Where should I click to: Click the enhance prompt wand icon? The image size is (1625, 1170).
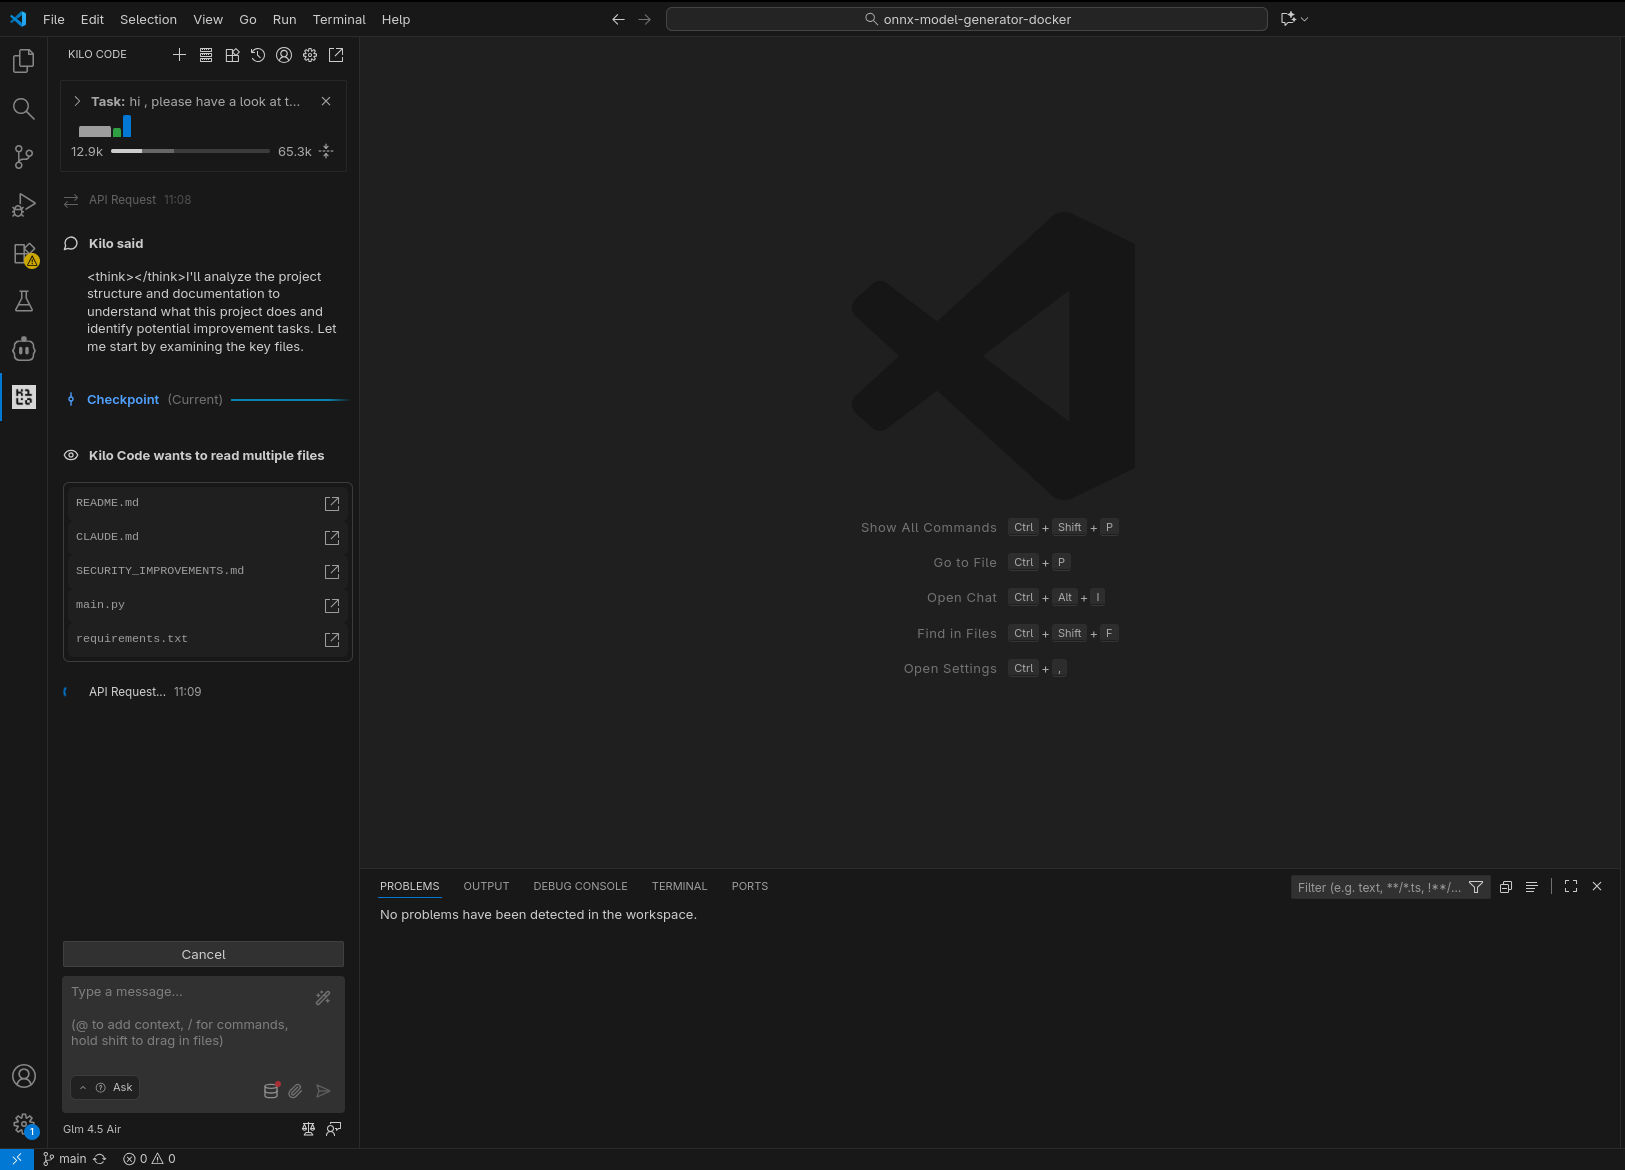point(323,998)
